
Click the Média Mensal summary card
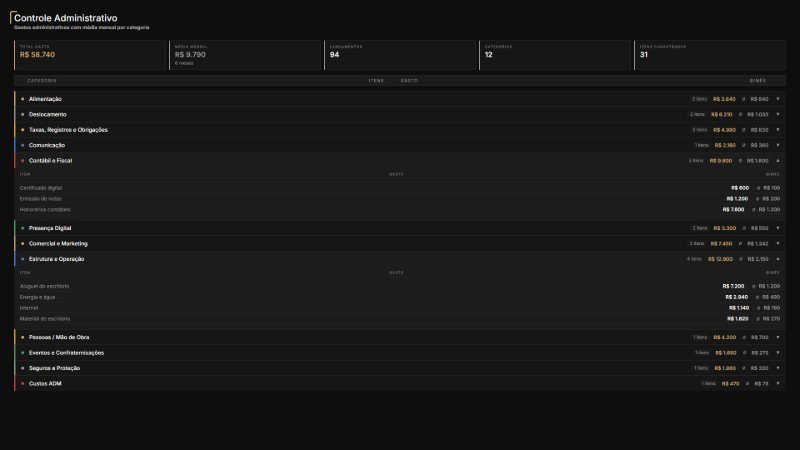245,55
